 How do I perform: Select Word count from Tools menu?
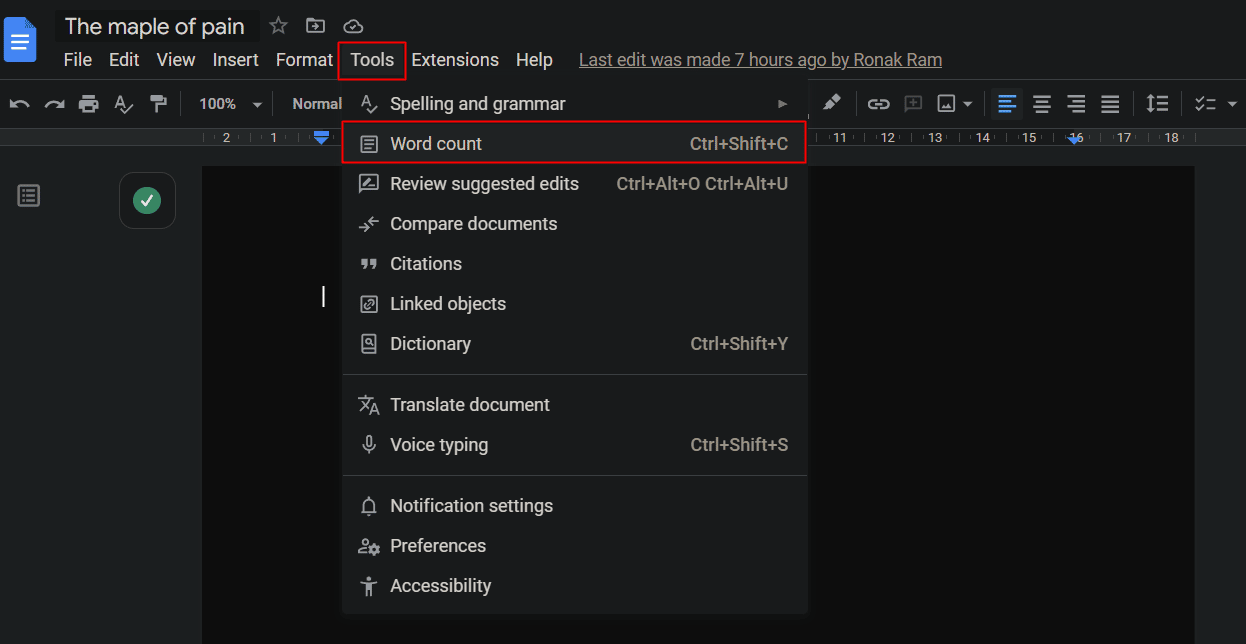(x=575, y=144)
